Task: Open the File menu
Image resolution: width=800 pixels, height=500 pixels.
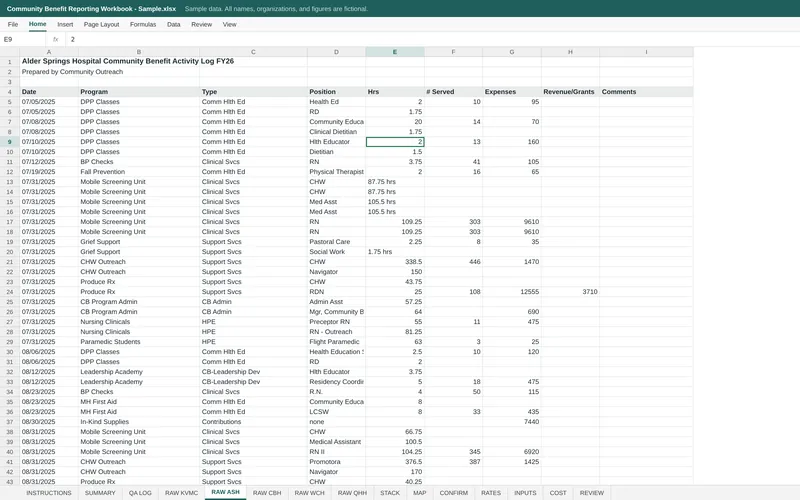Action: tap(13, 24)
